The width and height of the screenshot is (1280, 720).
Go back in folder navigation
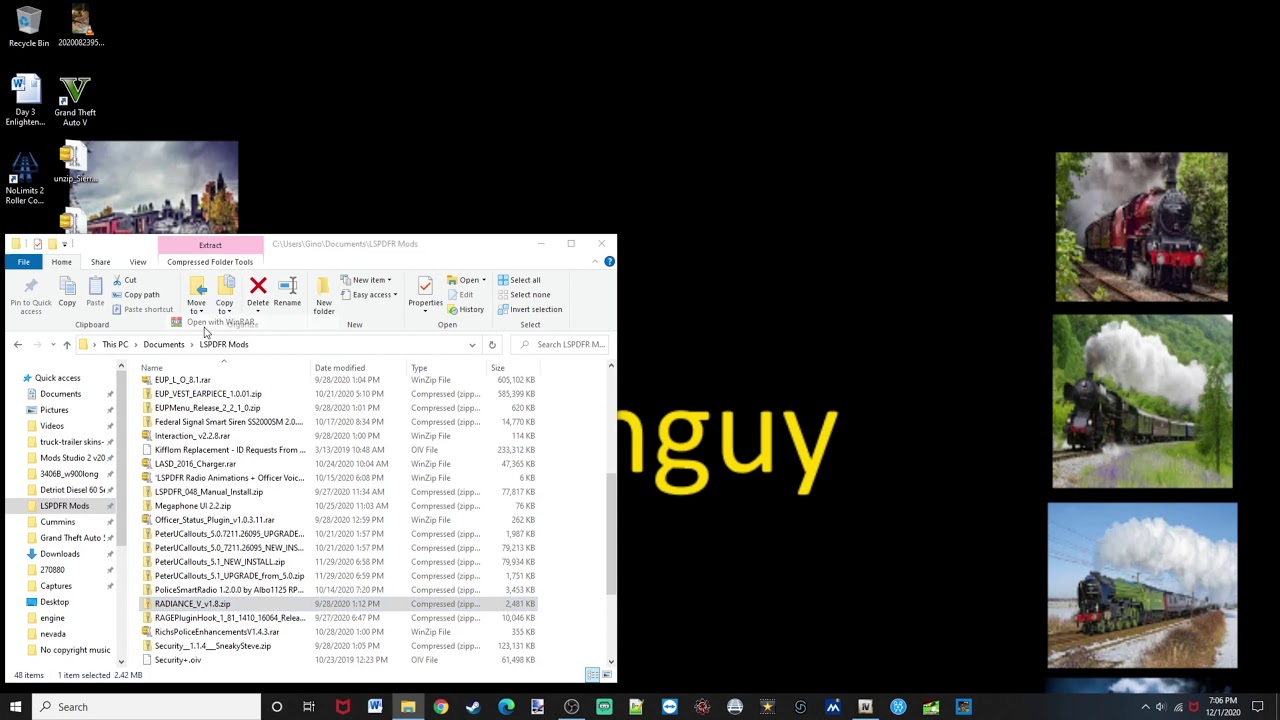17,344
